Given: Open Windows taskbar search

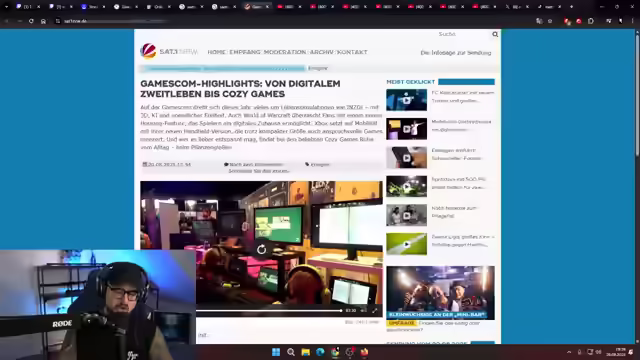Looking at the screenshot, I should coord(291,352).
